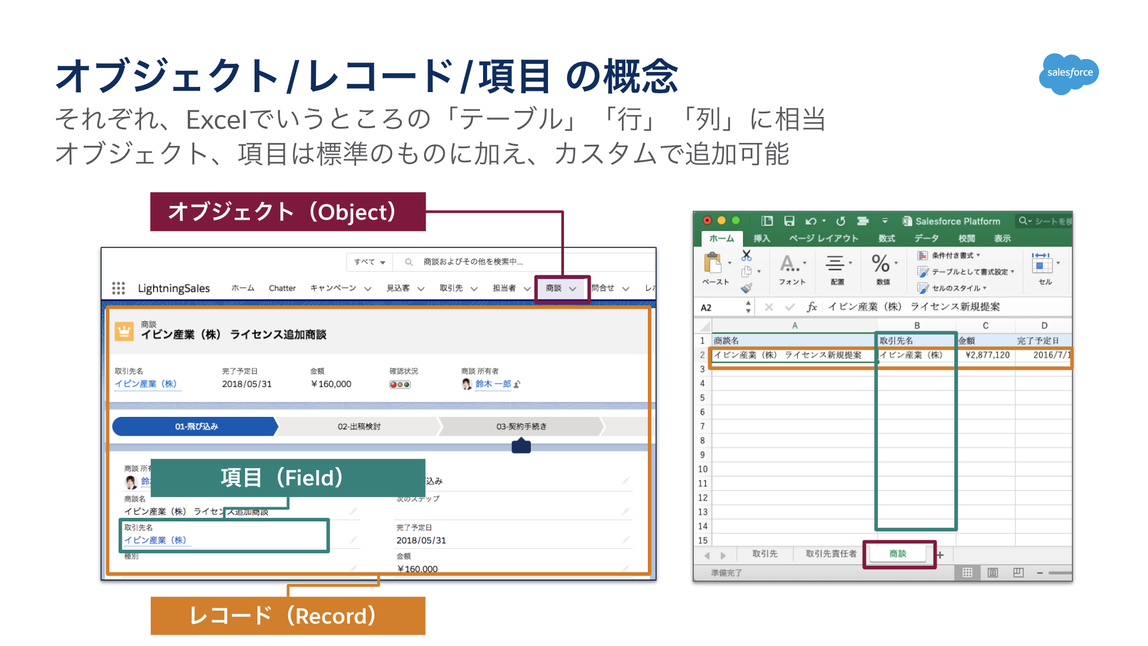Switch to Page Layout view in status bar
This screenshot has height=646, width=1148.
(x=993, y=573)
